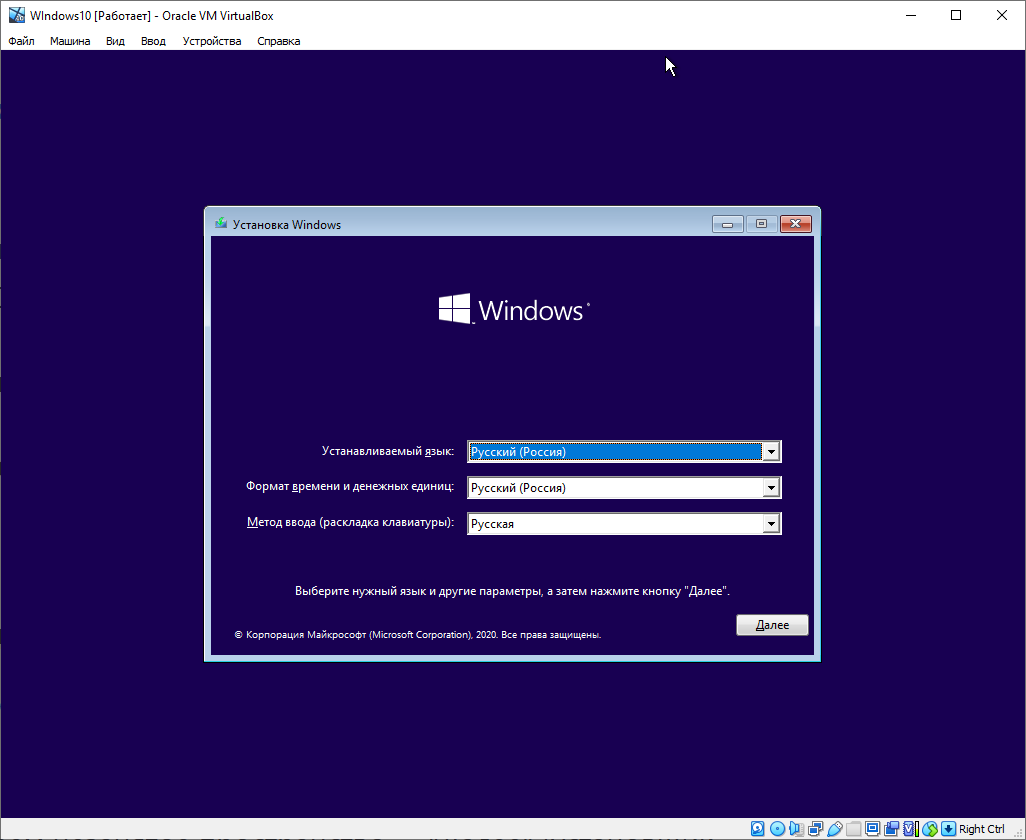This screenshot has width=1026, height=840.
Task: Expand the keyboard layout dropdown arrow
Action: tap(771, 523)
